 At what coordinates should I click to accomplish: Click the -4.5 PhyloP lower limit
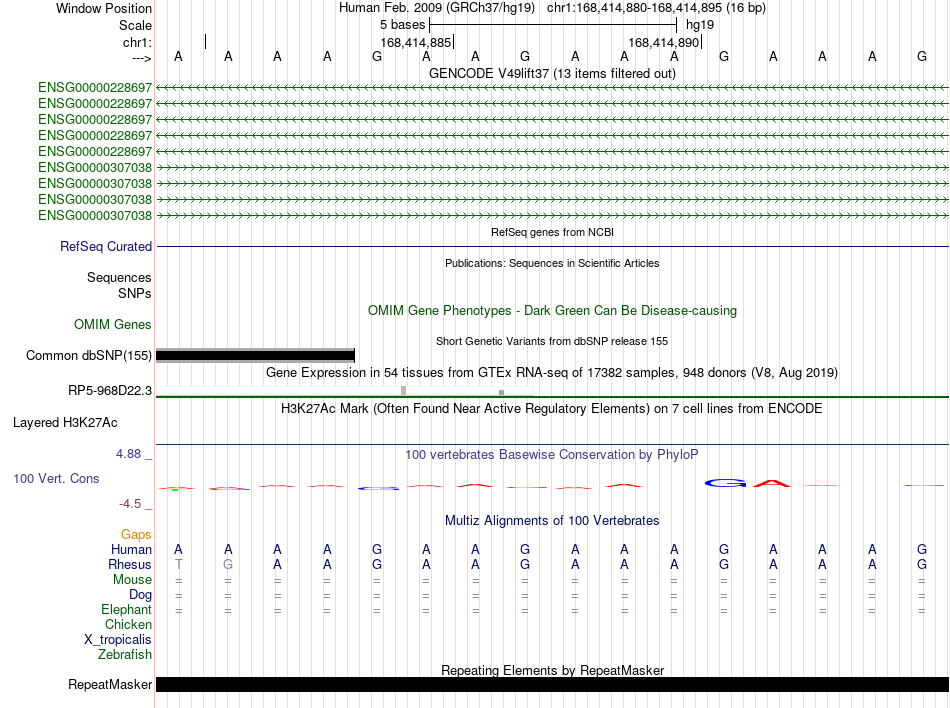point(130,504)
